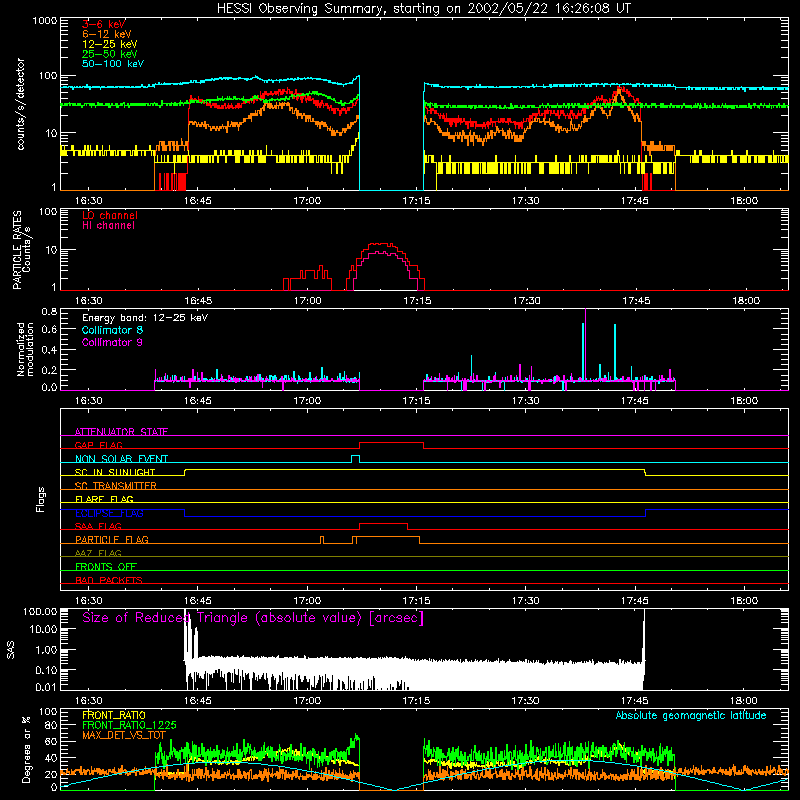The height and width of the screenshot is (800, 800).
Task: Click the SC TRANSMITTER flag label
Action: [115, 486]
